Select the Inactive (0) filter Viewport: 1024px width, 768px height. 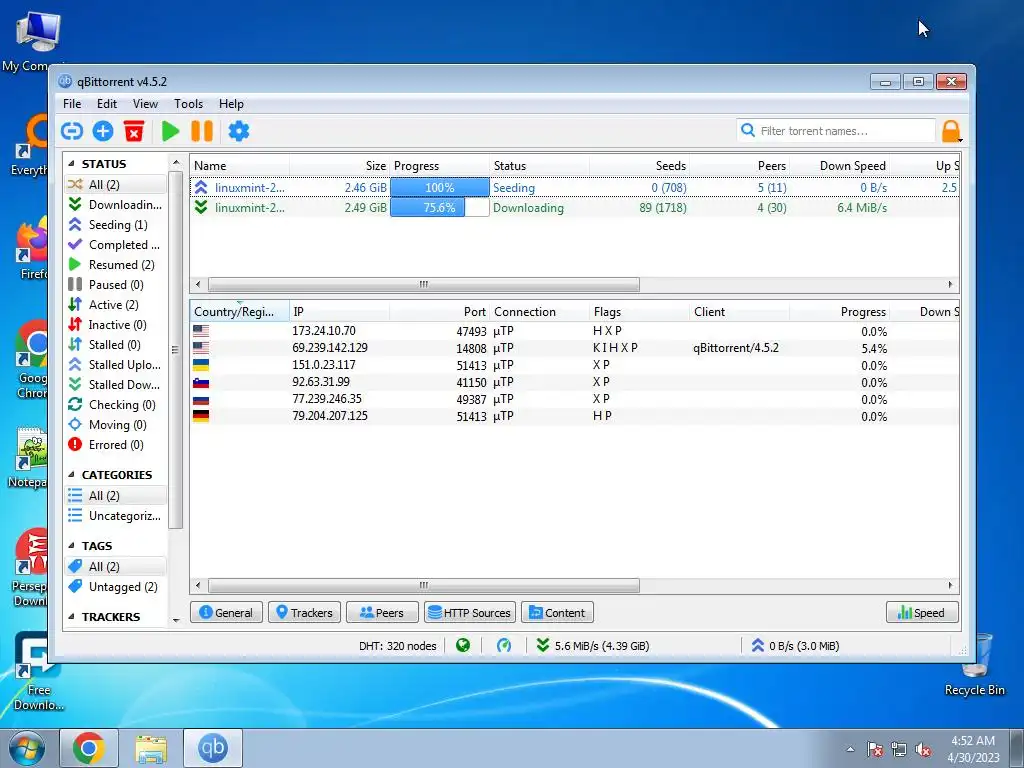[115, 325]
